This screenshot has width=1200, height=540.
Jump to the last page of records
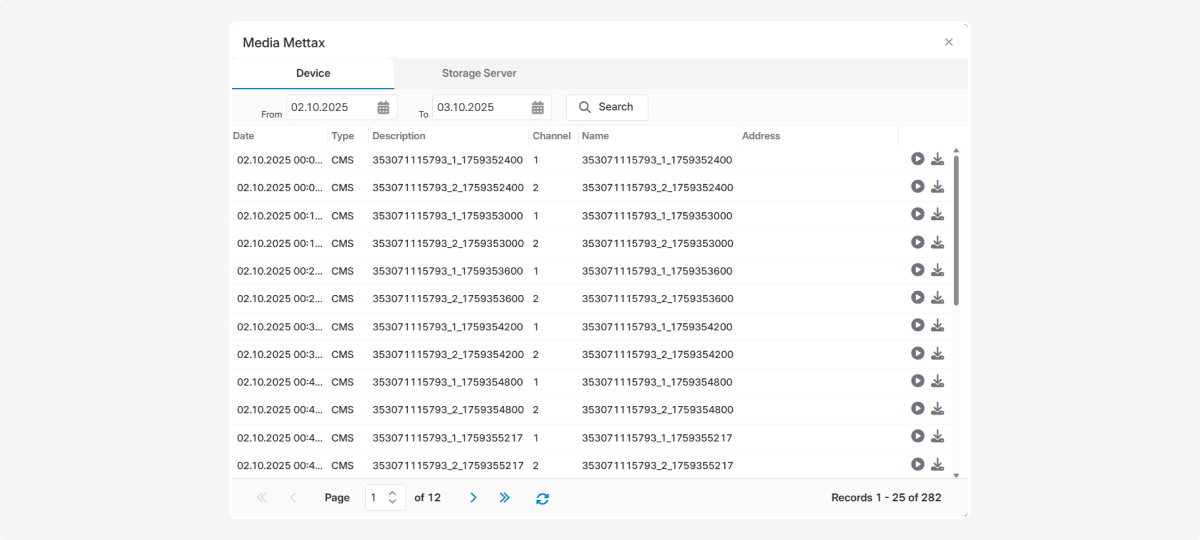[505, 498]
